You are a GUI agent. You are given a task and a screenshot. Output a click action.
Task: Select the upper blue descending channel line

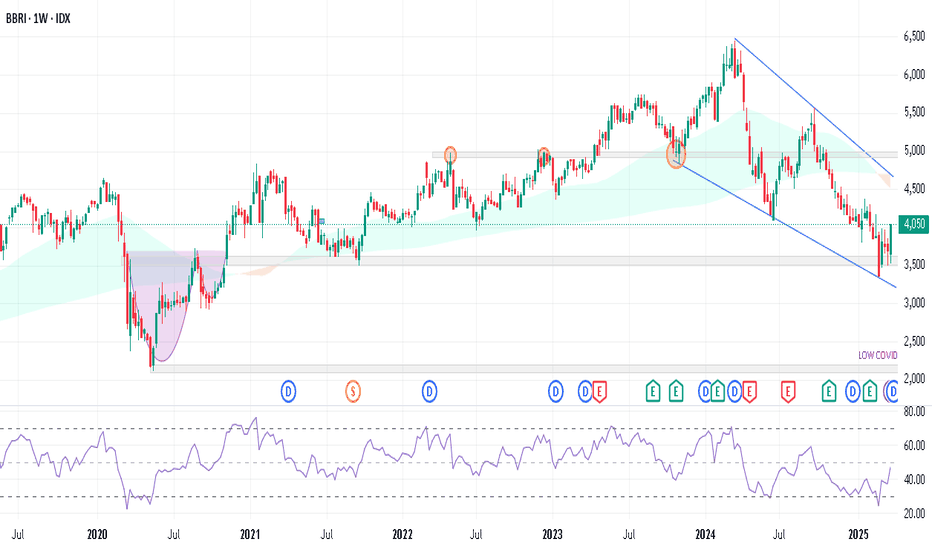point(814,109)
